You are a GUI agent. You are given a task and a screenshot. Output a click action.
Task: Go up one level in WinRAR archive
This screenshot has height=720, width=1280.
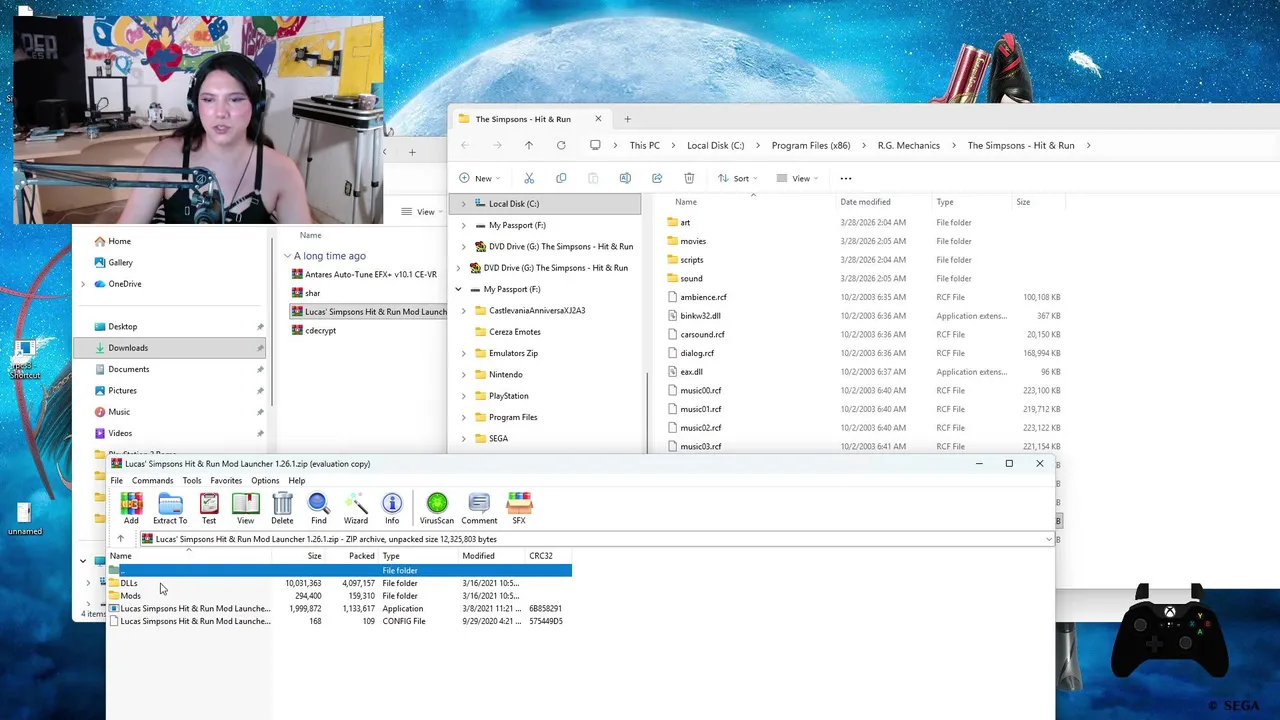pyautogui.click(x=121, y=539)
